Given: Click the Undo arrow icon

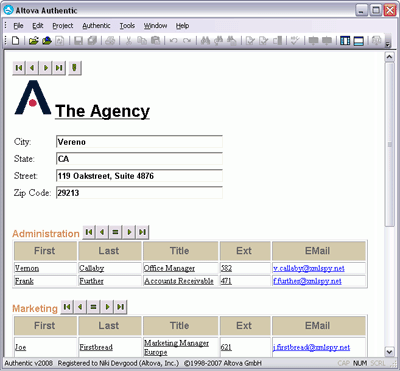Looking at the screenshot, I should click(x=173, y=41).
